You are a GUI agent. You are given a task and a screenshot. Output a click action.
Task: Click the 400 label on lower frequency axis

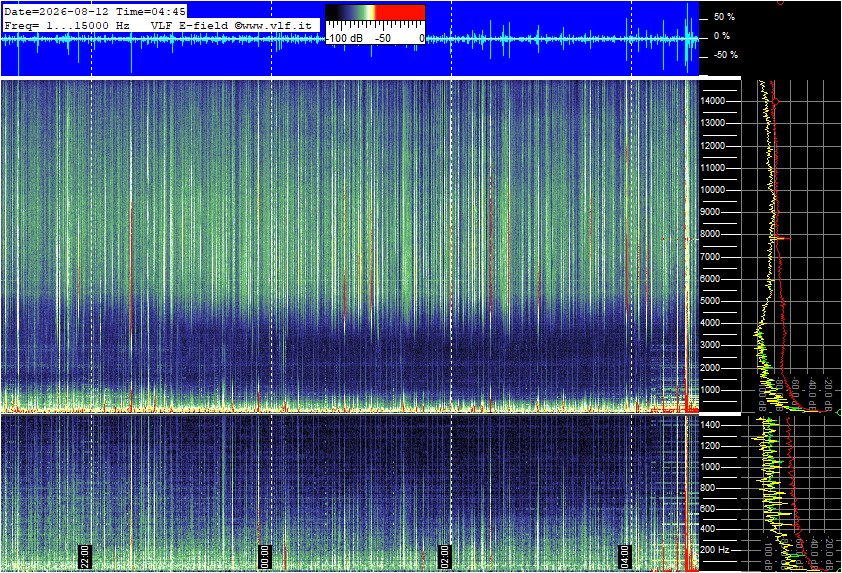pyautogui.click(x=708, y=528)
